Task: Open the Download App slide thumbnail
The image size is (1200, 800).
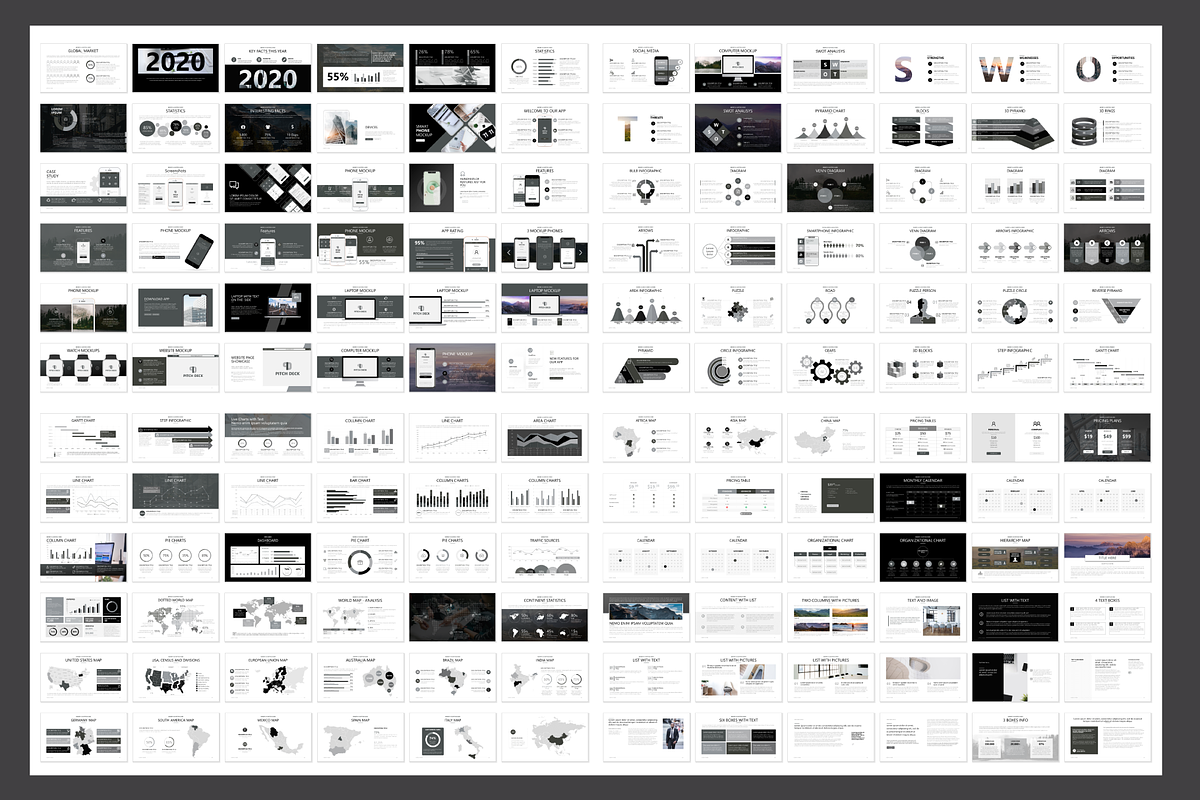Action: pos(176,308)
